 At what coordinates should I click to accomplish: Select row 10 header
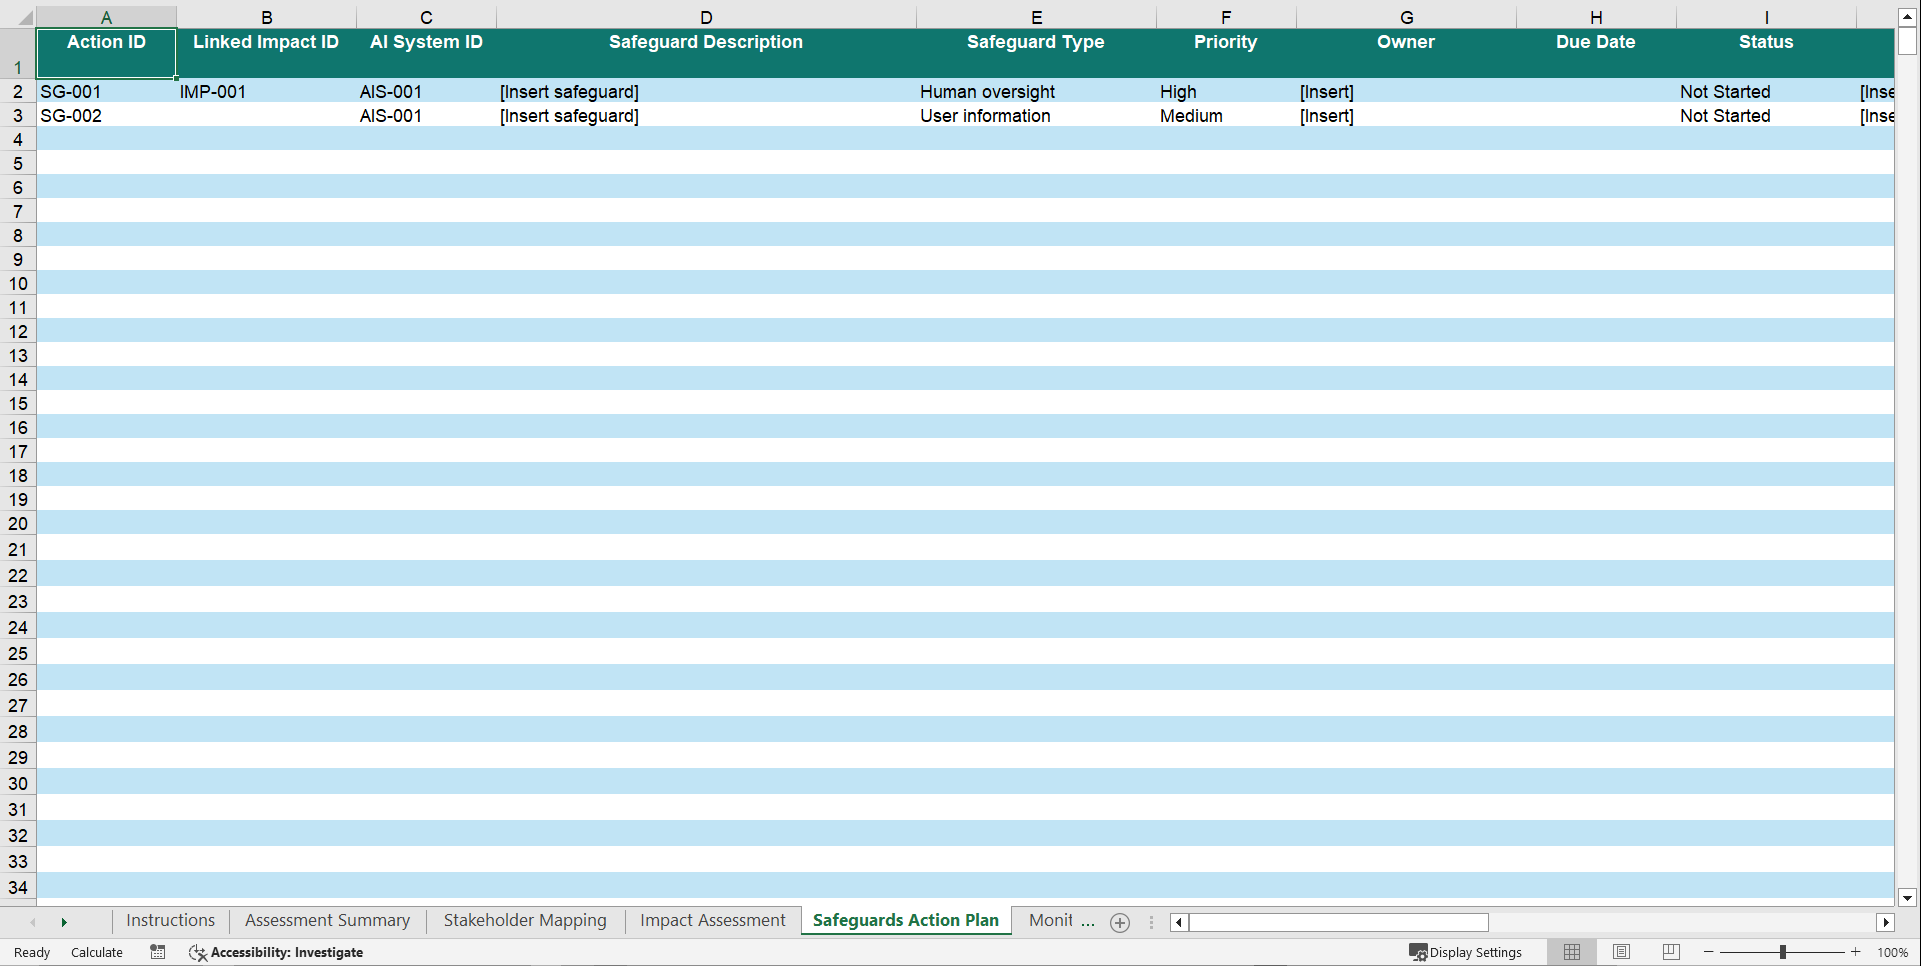tap(18, 283)
